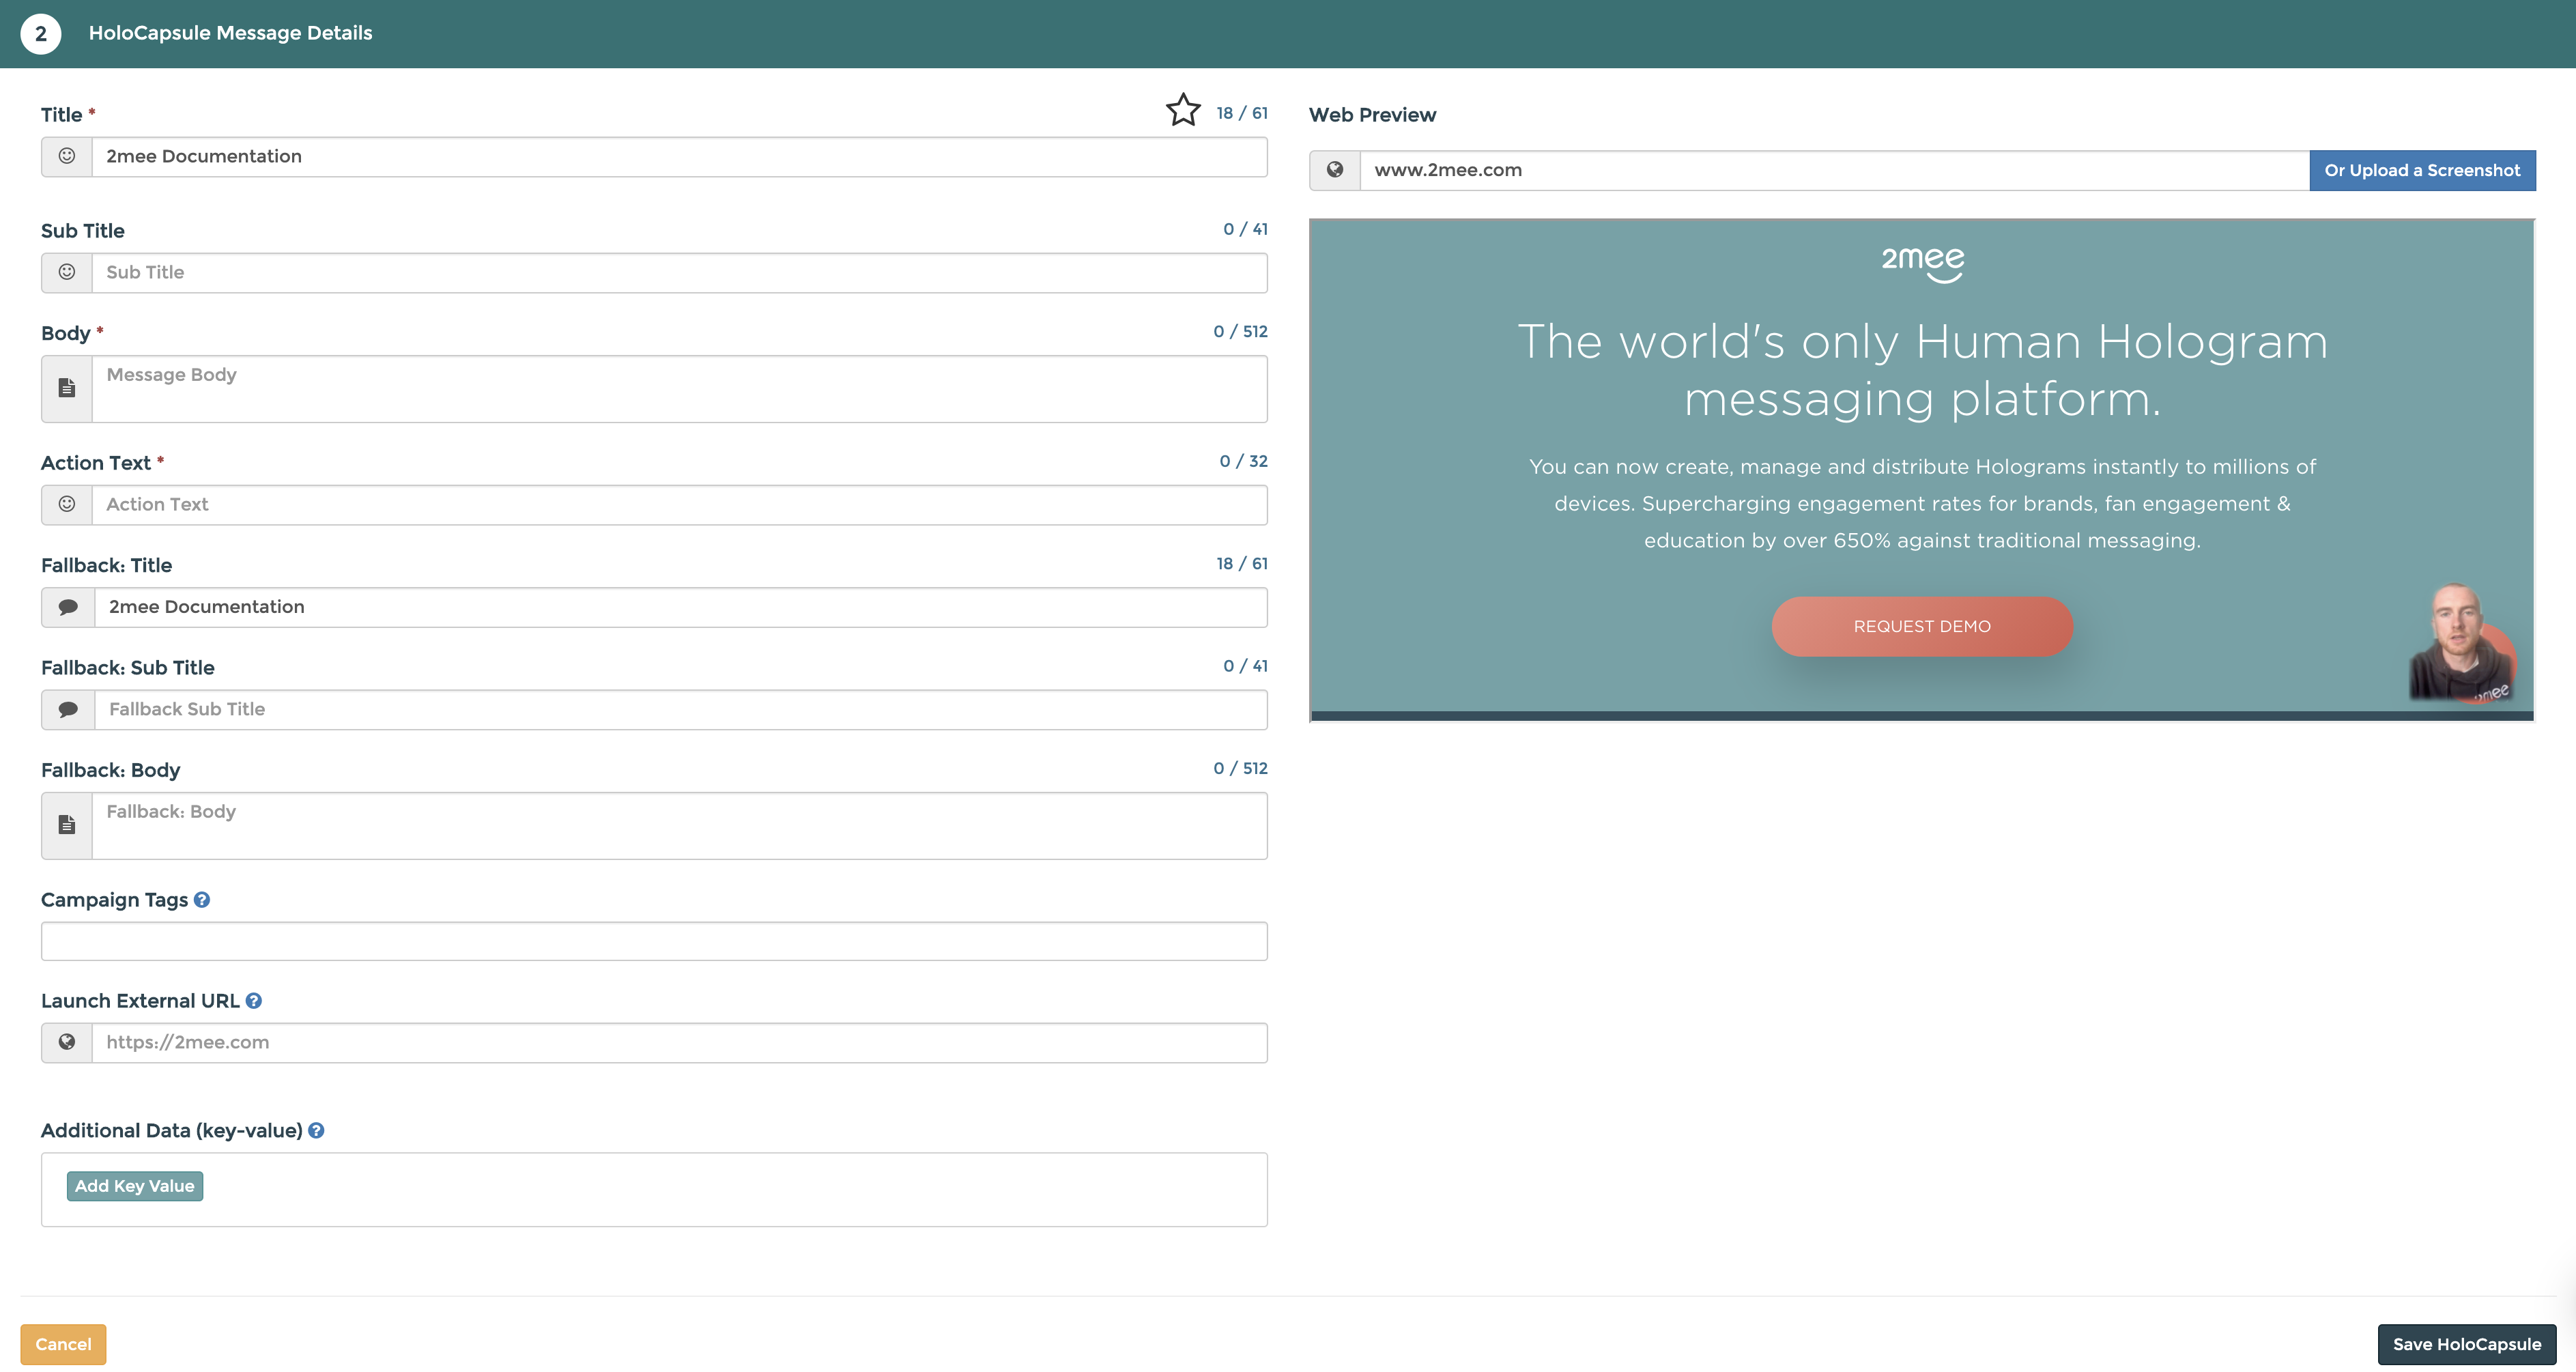This screenshot has width=2576, height=1372.
Task: Click into the Message Body textarea
Action: point(679,388)
